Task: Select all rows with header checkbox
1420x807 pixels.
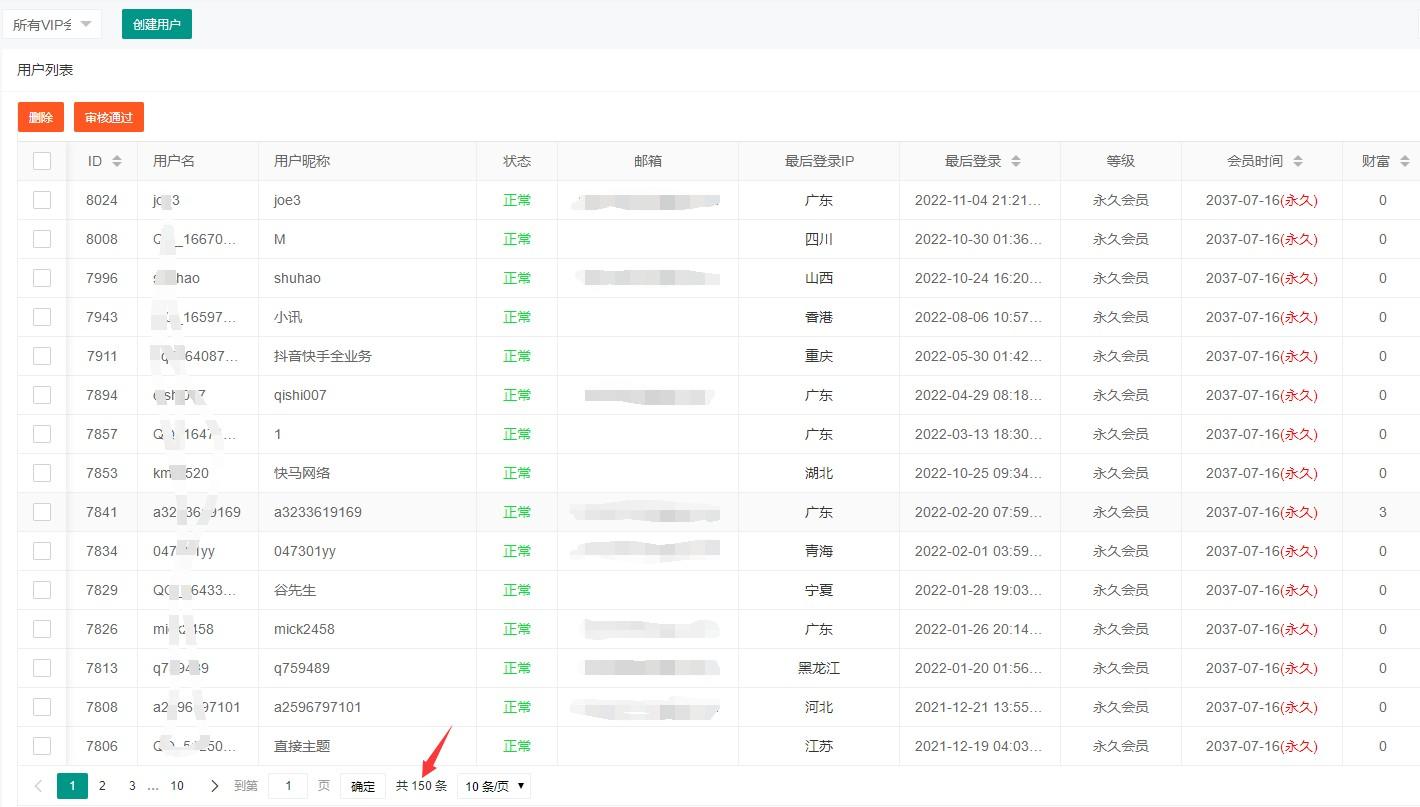Action: tap(42, 161)
